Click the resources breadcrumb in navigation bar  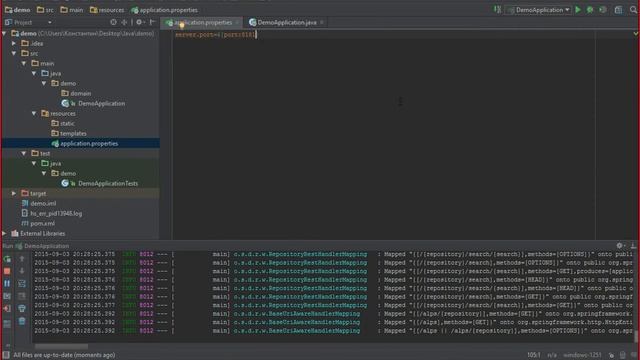pos(107,10)
